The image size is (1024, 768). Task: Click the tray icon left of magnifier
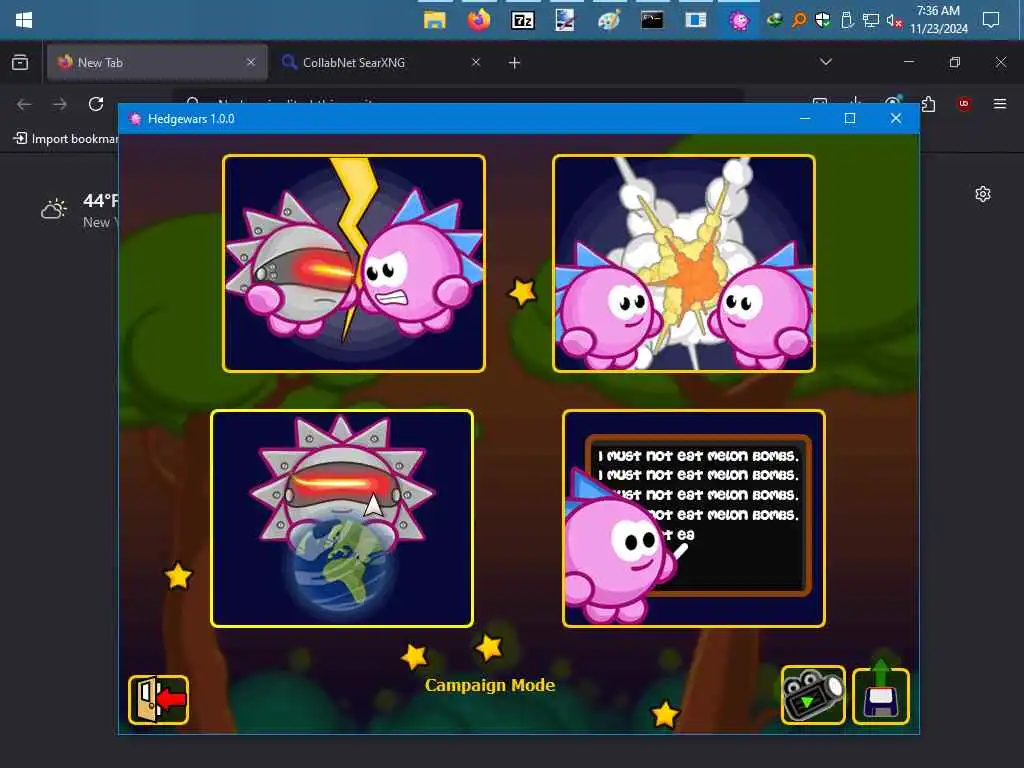click(775, 20)
